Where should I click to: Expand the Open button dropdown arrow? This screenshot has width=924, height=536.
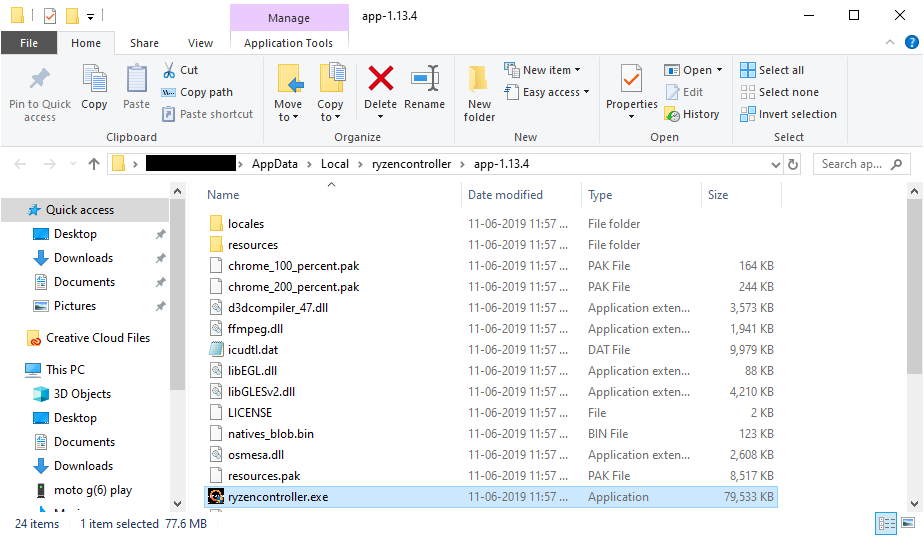720,70
